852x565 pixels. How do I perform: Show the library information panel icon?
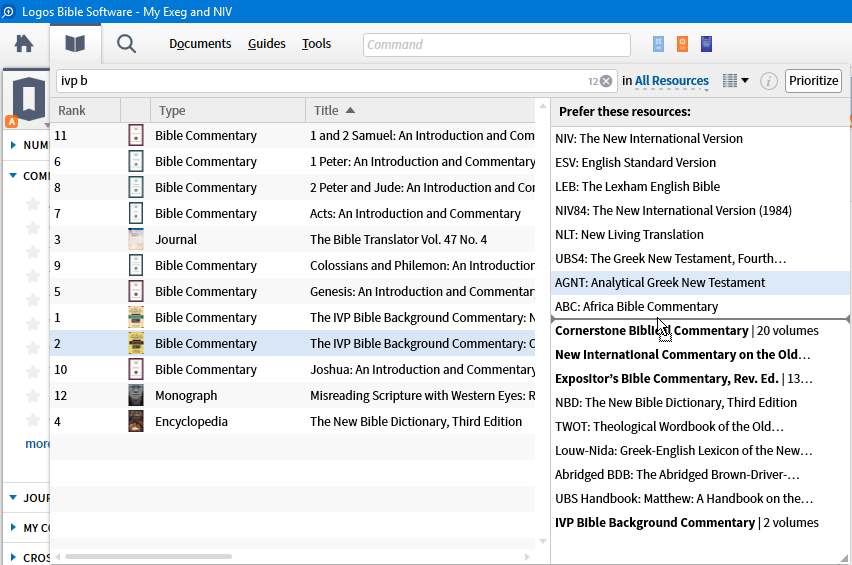[x=768, y=81]
